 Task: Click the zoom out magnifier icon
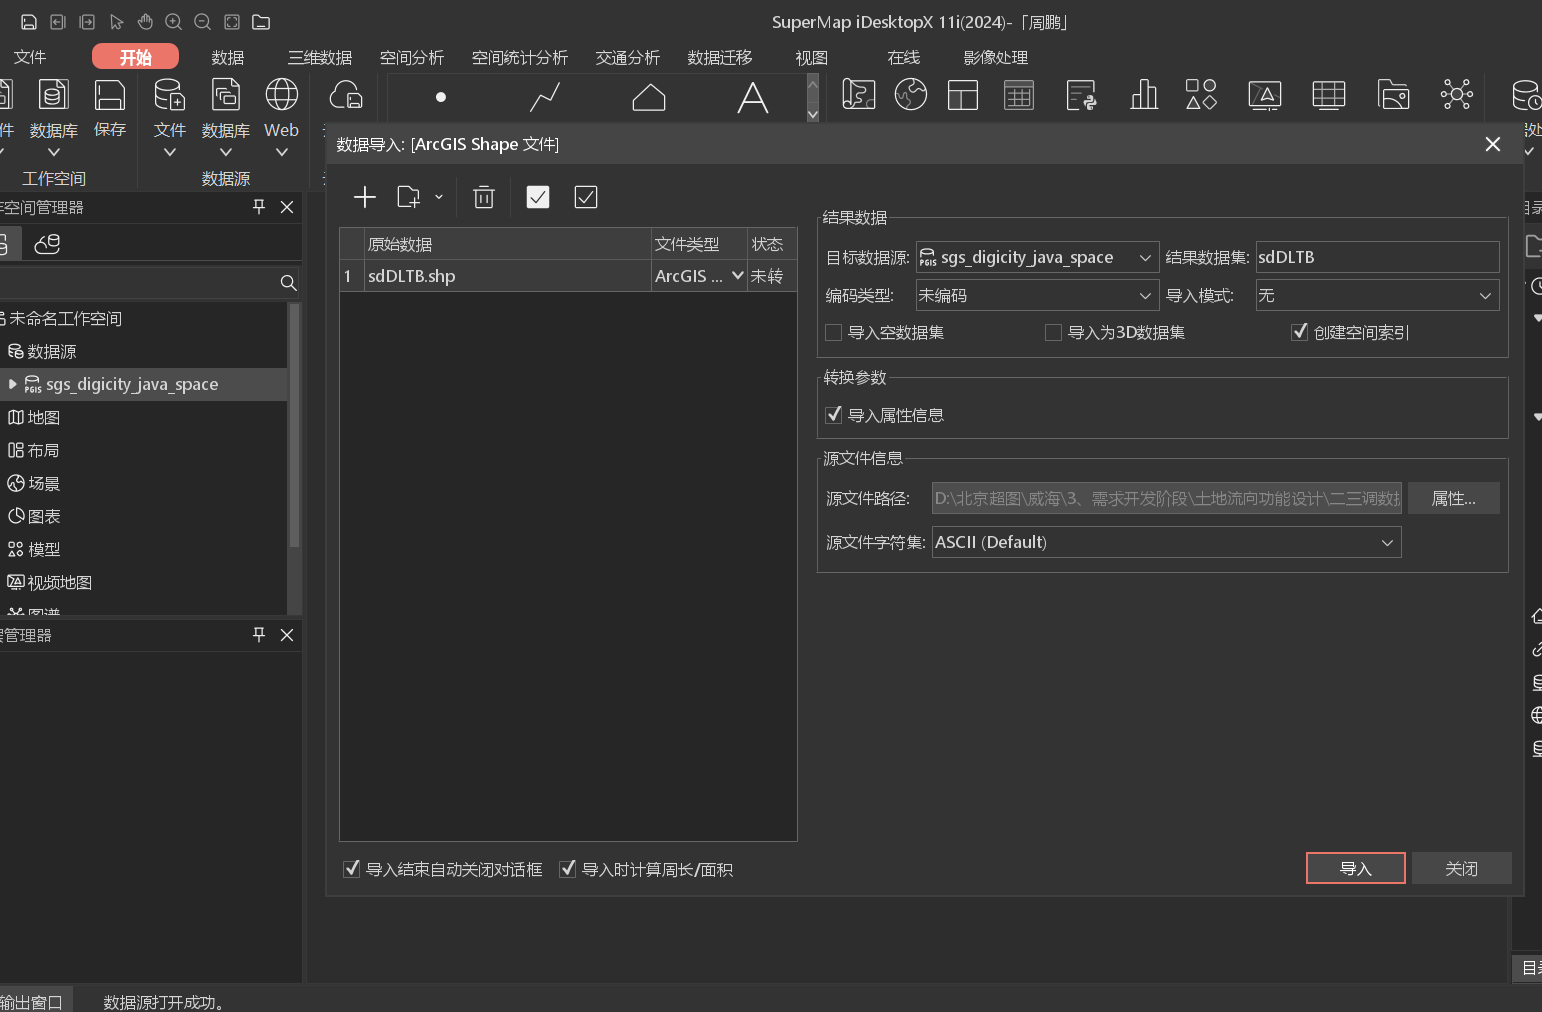pos(203,22)
